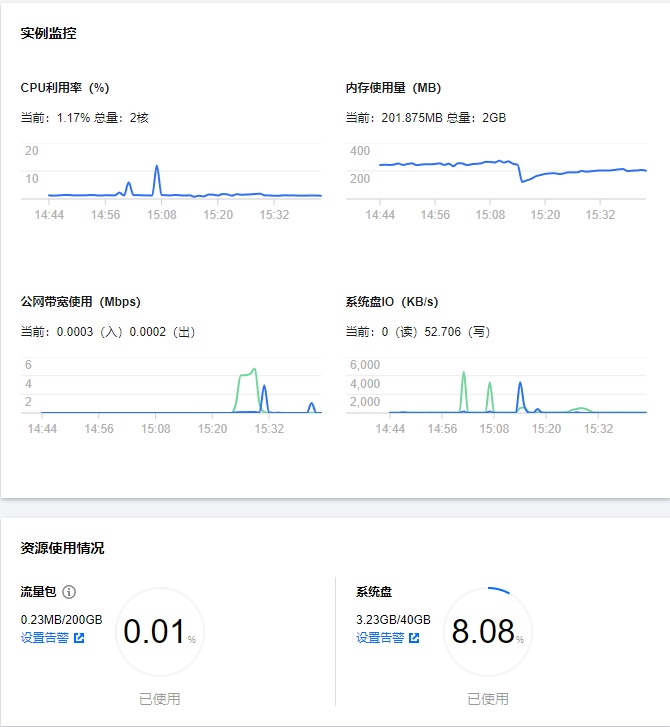
Task: Click the 内存使用量 (MB) chart title
Action: 393,88
